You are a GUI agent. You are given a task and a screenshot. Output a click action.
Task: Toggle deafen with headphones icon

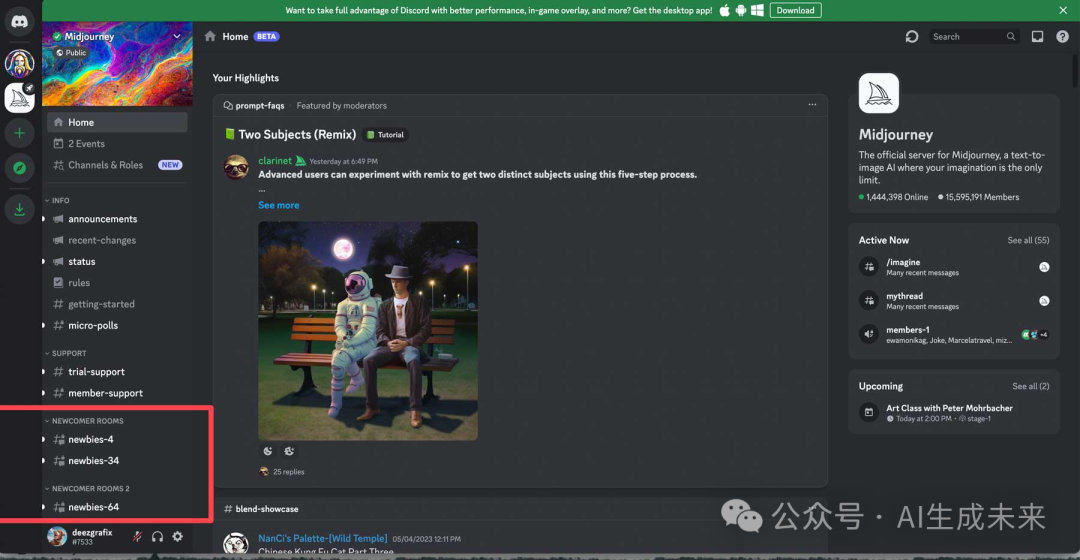[157, 536]
